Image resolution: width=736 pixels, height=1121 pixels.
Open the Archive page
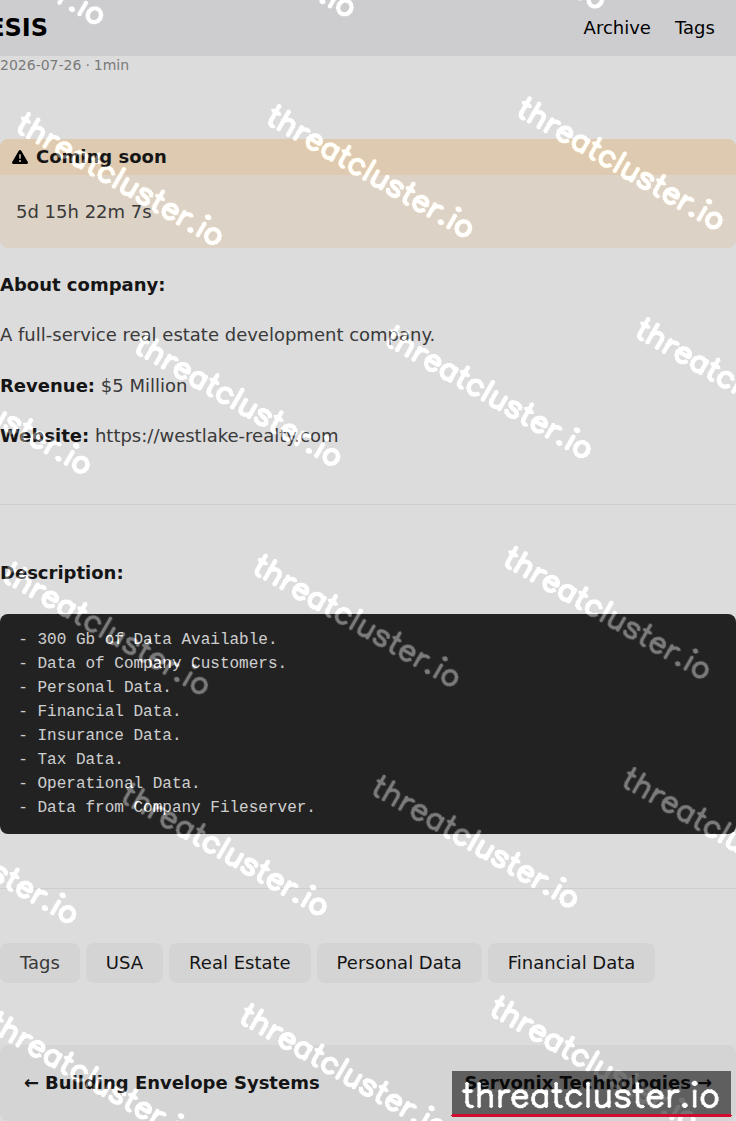pos(617,28)
